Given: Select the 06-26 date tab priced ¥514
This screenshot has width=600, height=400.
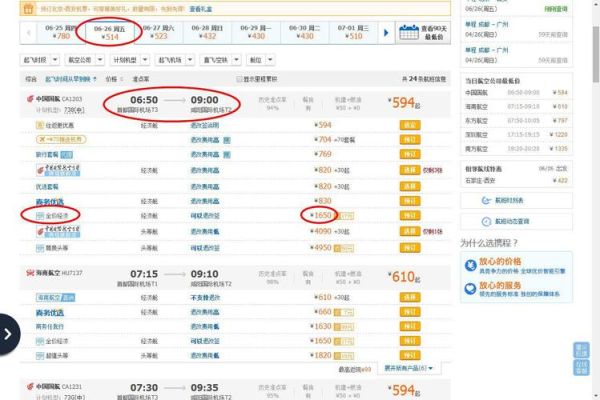Looking at the screenshot, I should pyautogui.click(x=109, y=33).
